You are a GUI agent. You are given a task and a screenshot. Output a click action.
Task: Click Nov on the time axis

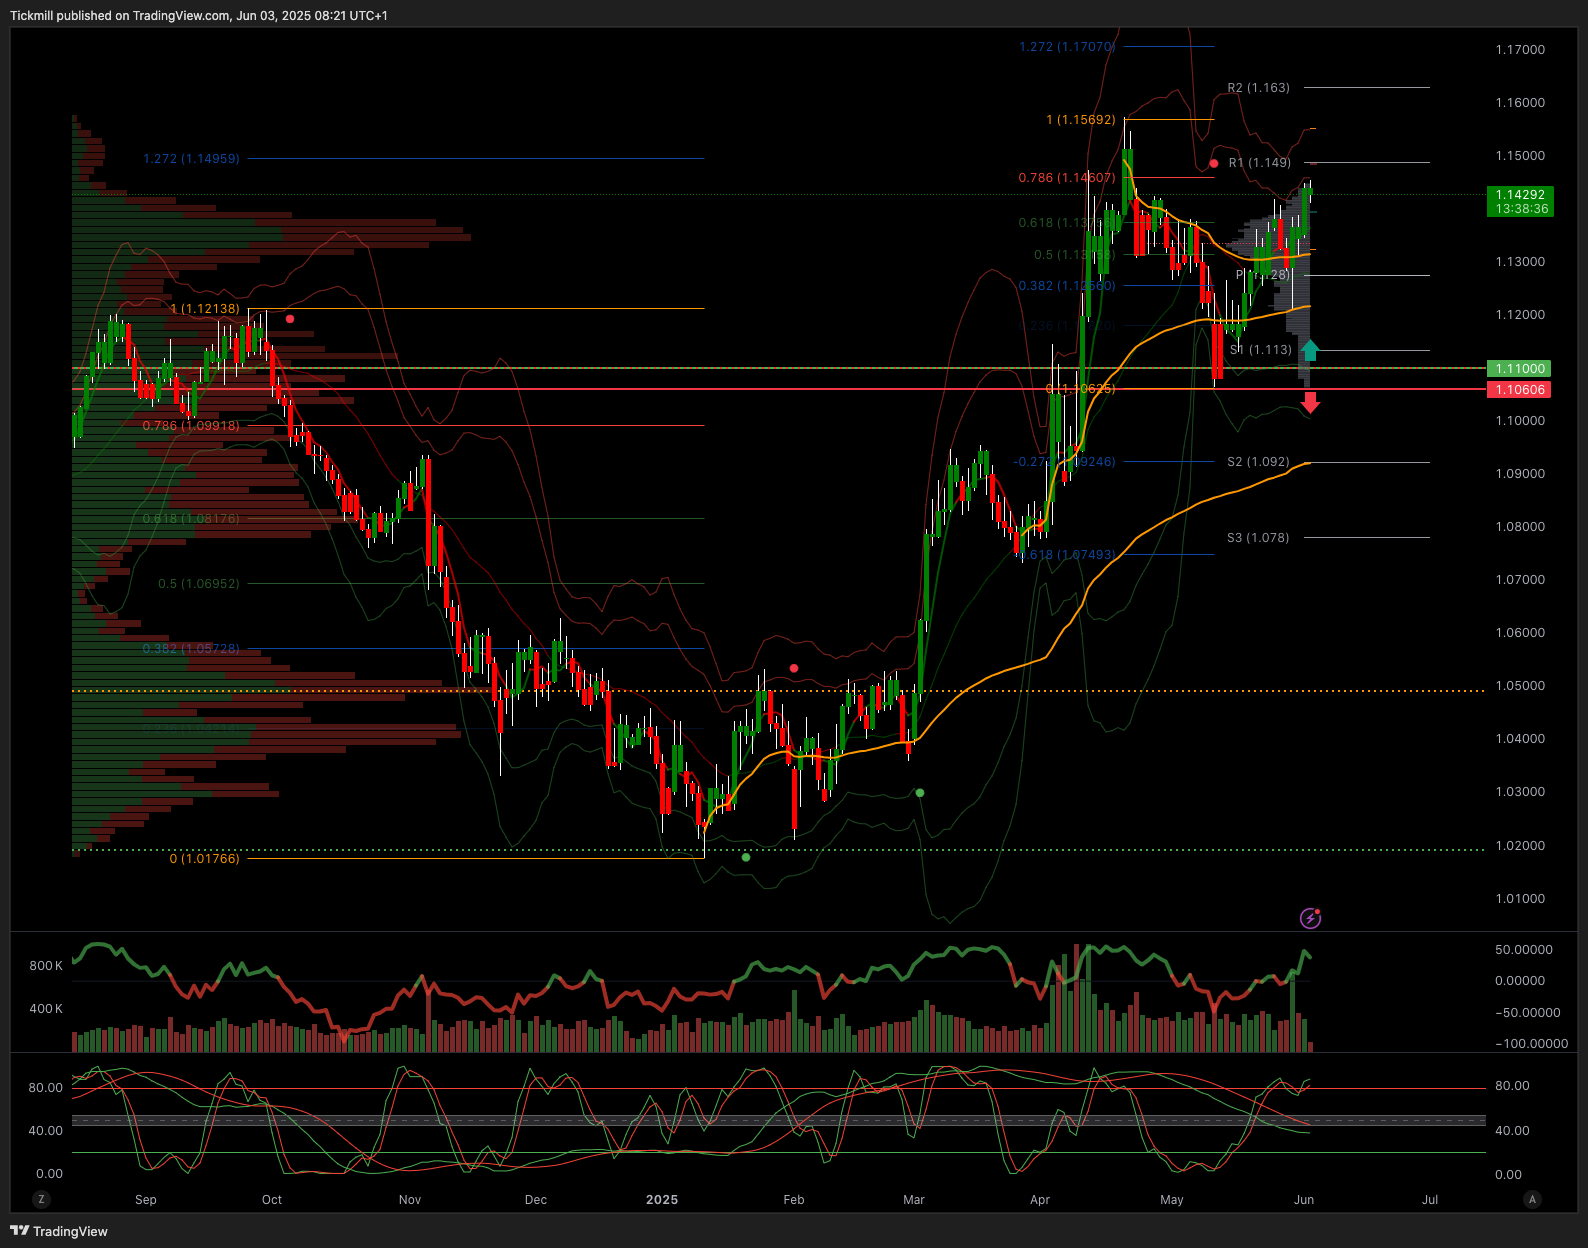point(410,1199)
